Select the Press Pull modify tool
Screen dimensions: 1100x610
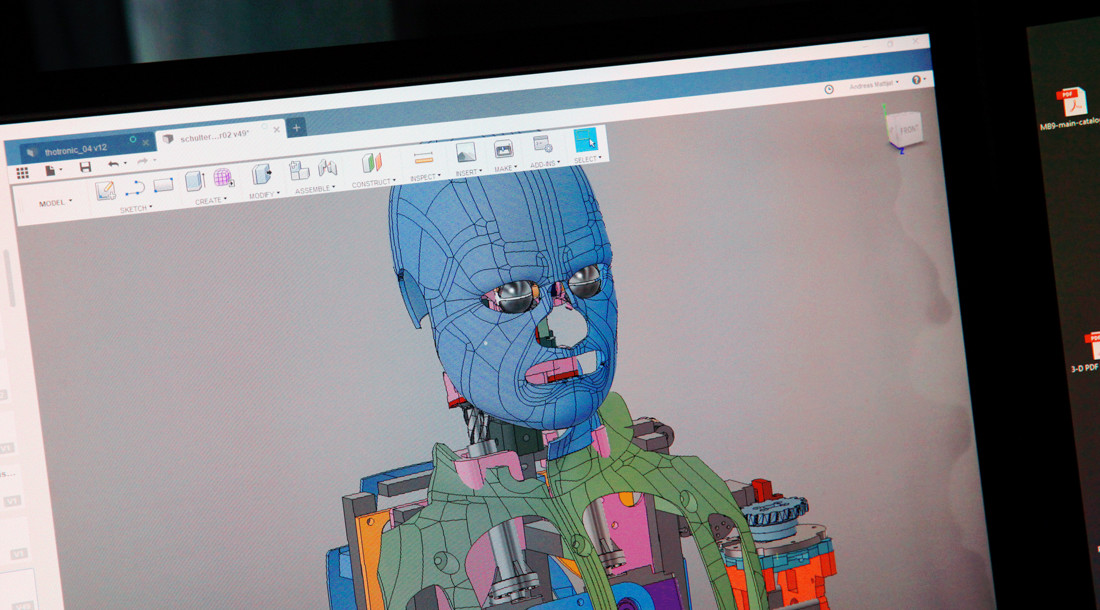coord(262,173)
